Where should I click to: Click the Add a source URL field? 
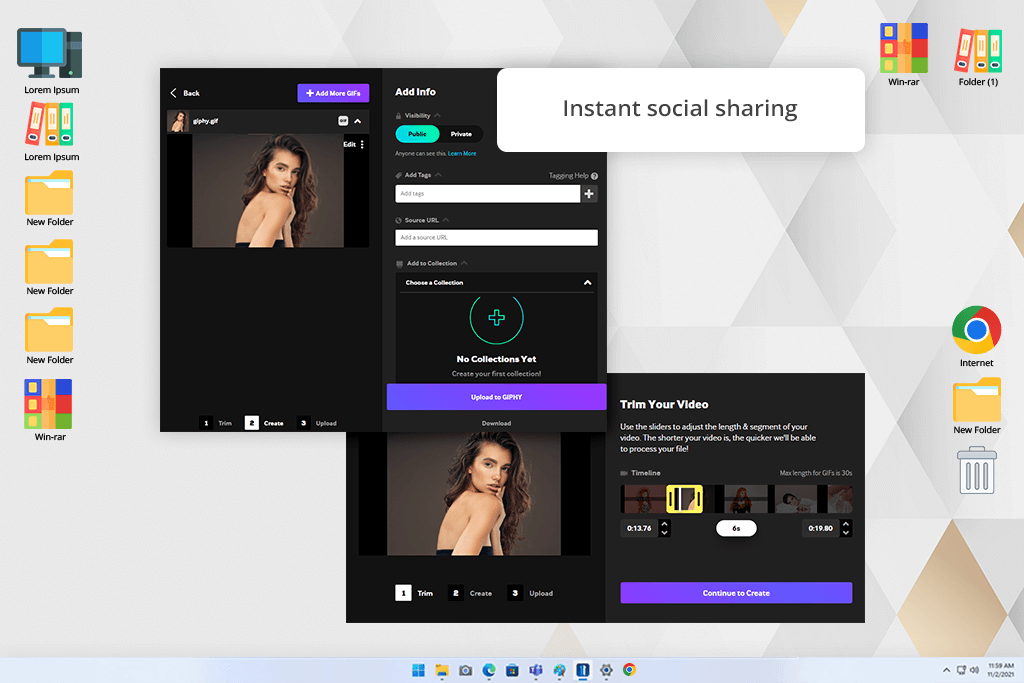click(x=496, y=238)
